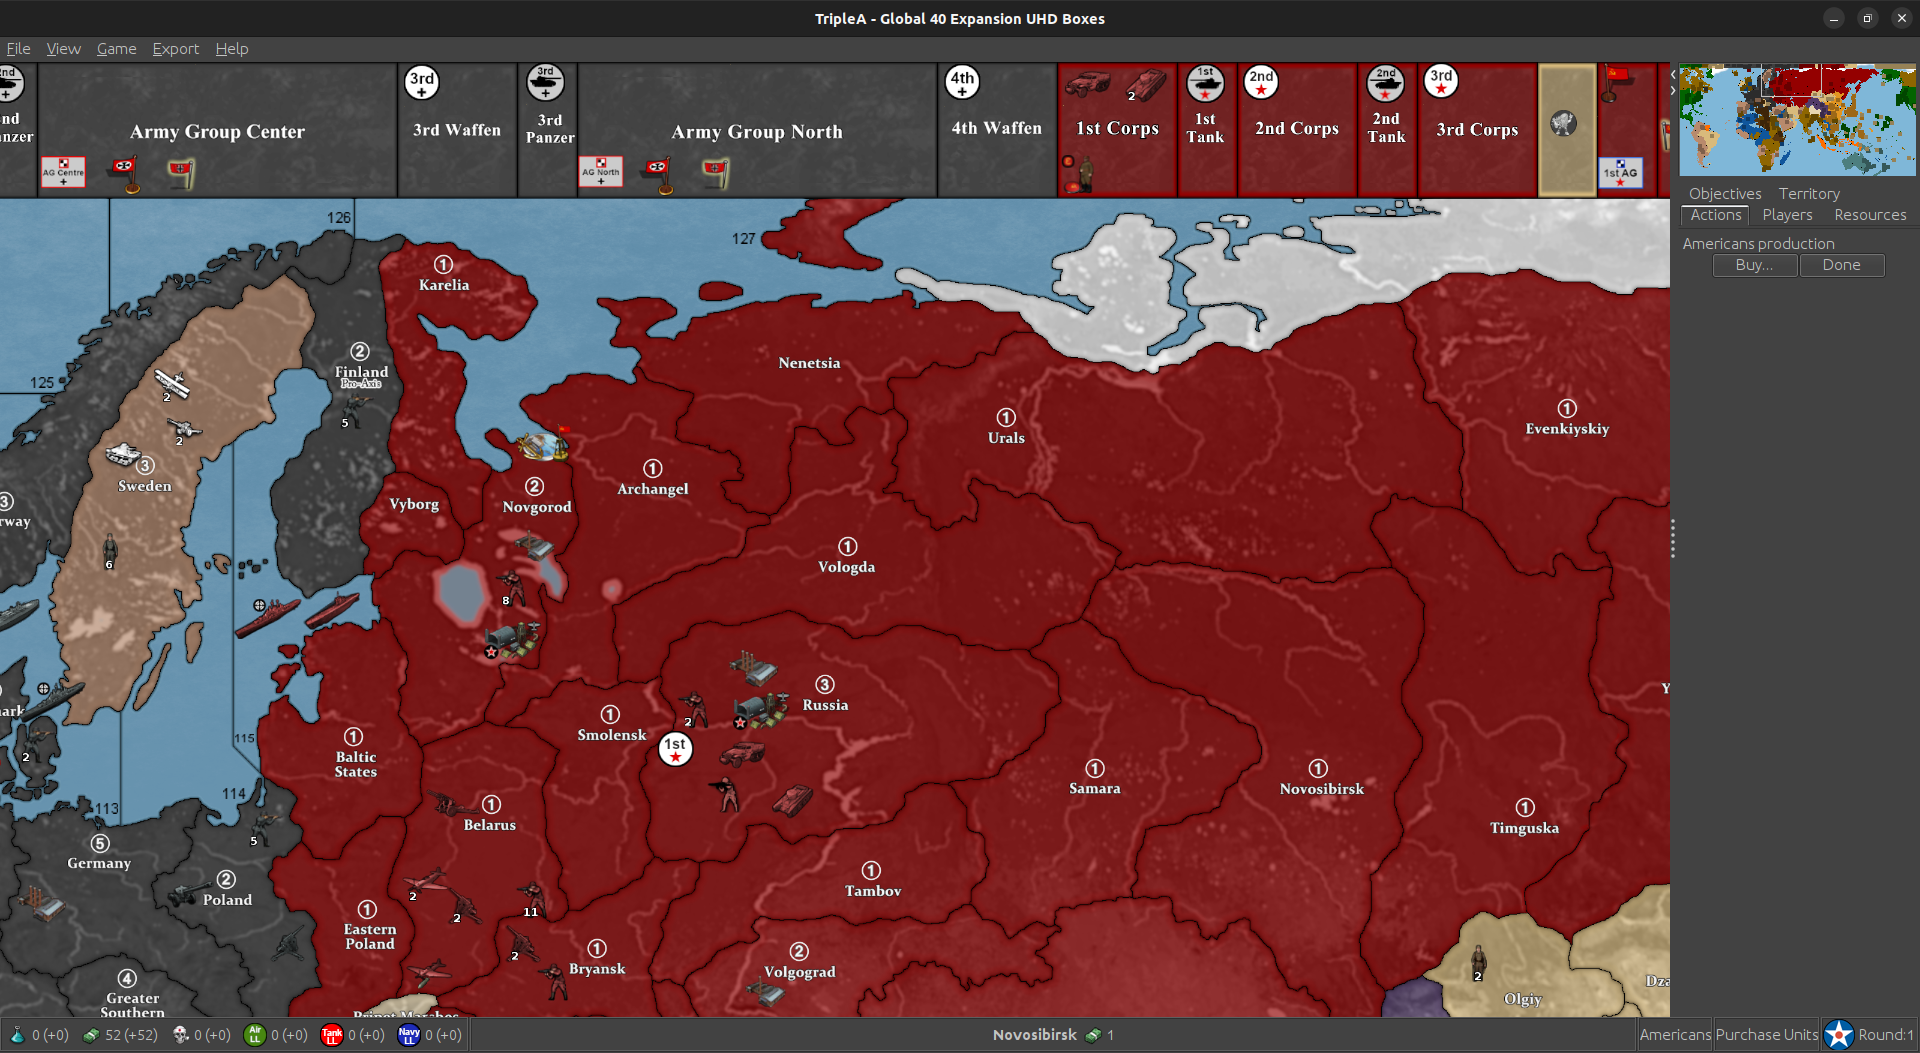Select the 2nd Corps star token
1920x1053 pixels.
[1261, 82]
